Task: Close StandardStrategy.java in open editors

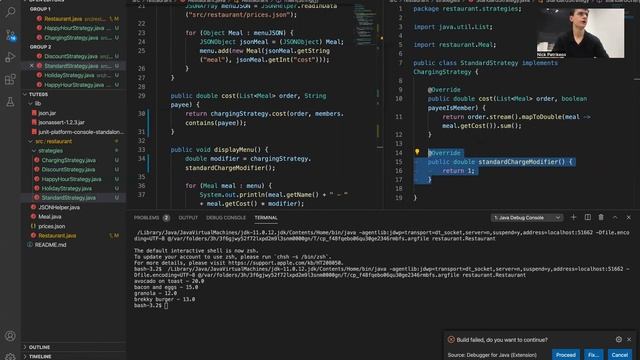Action: (x=32, y=66)
